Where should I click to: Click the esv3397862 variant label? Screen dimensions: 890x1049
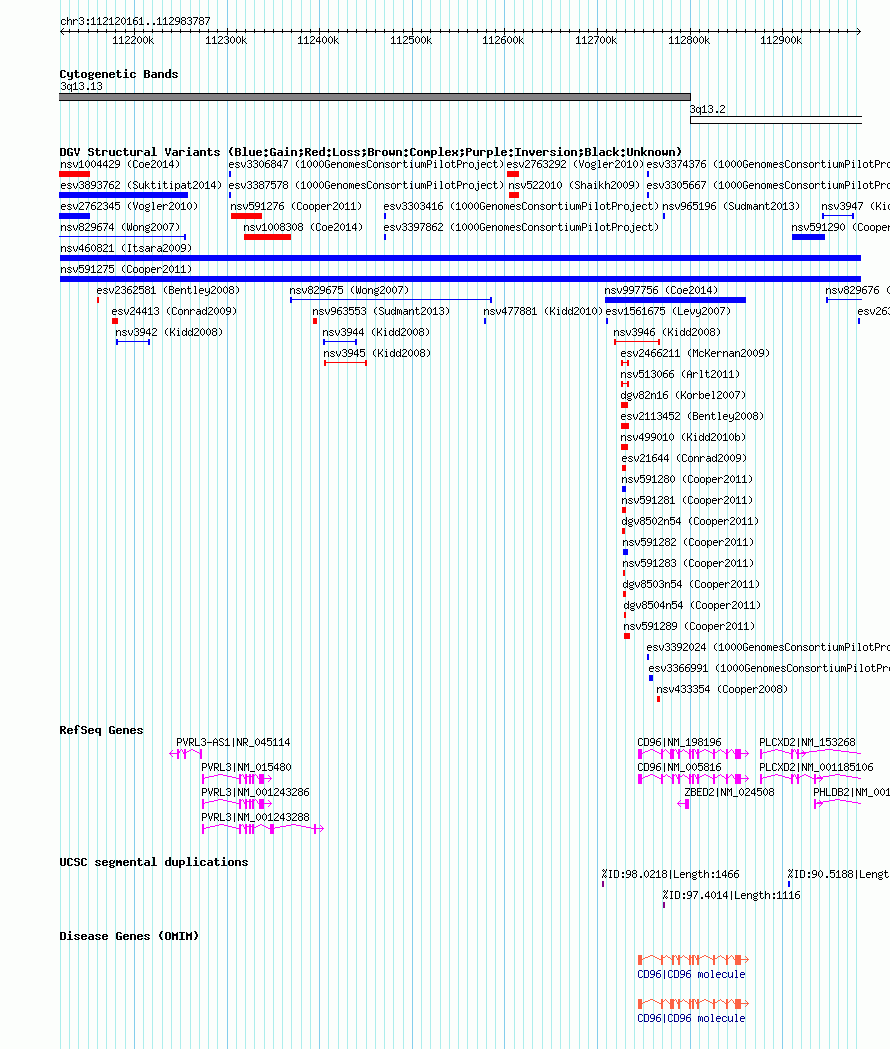click(x=521, y=227)
